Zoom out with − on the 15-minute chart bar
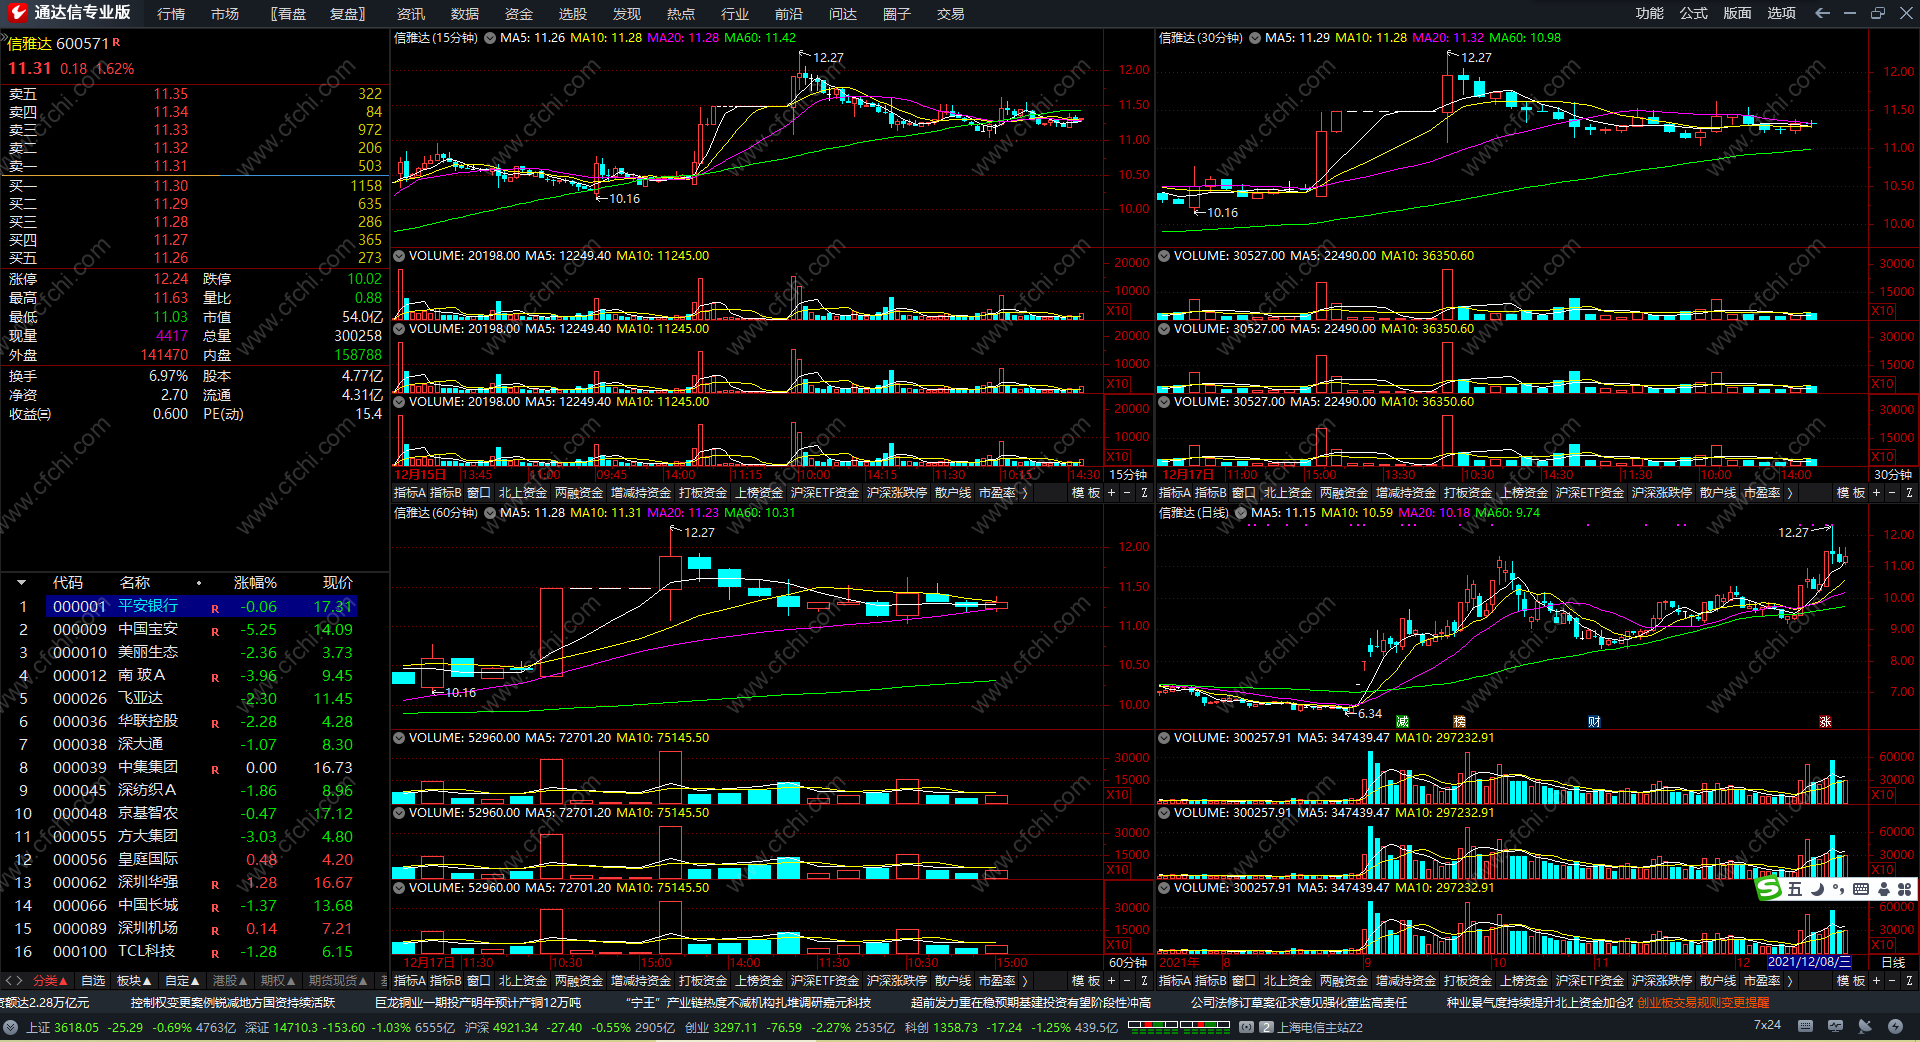 click(1127, 493)
